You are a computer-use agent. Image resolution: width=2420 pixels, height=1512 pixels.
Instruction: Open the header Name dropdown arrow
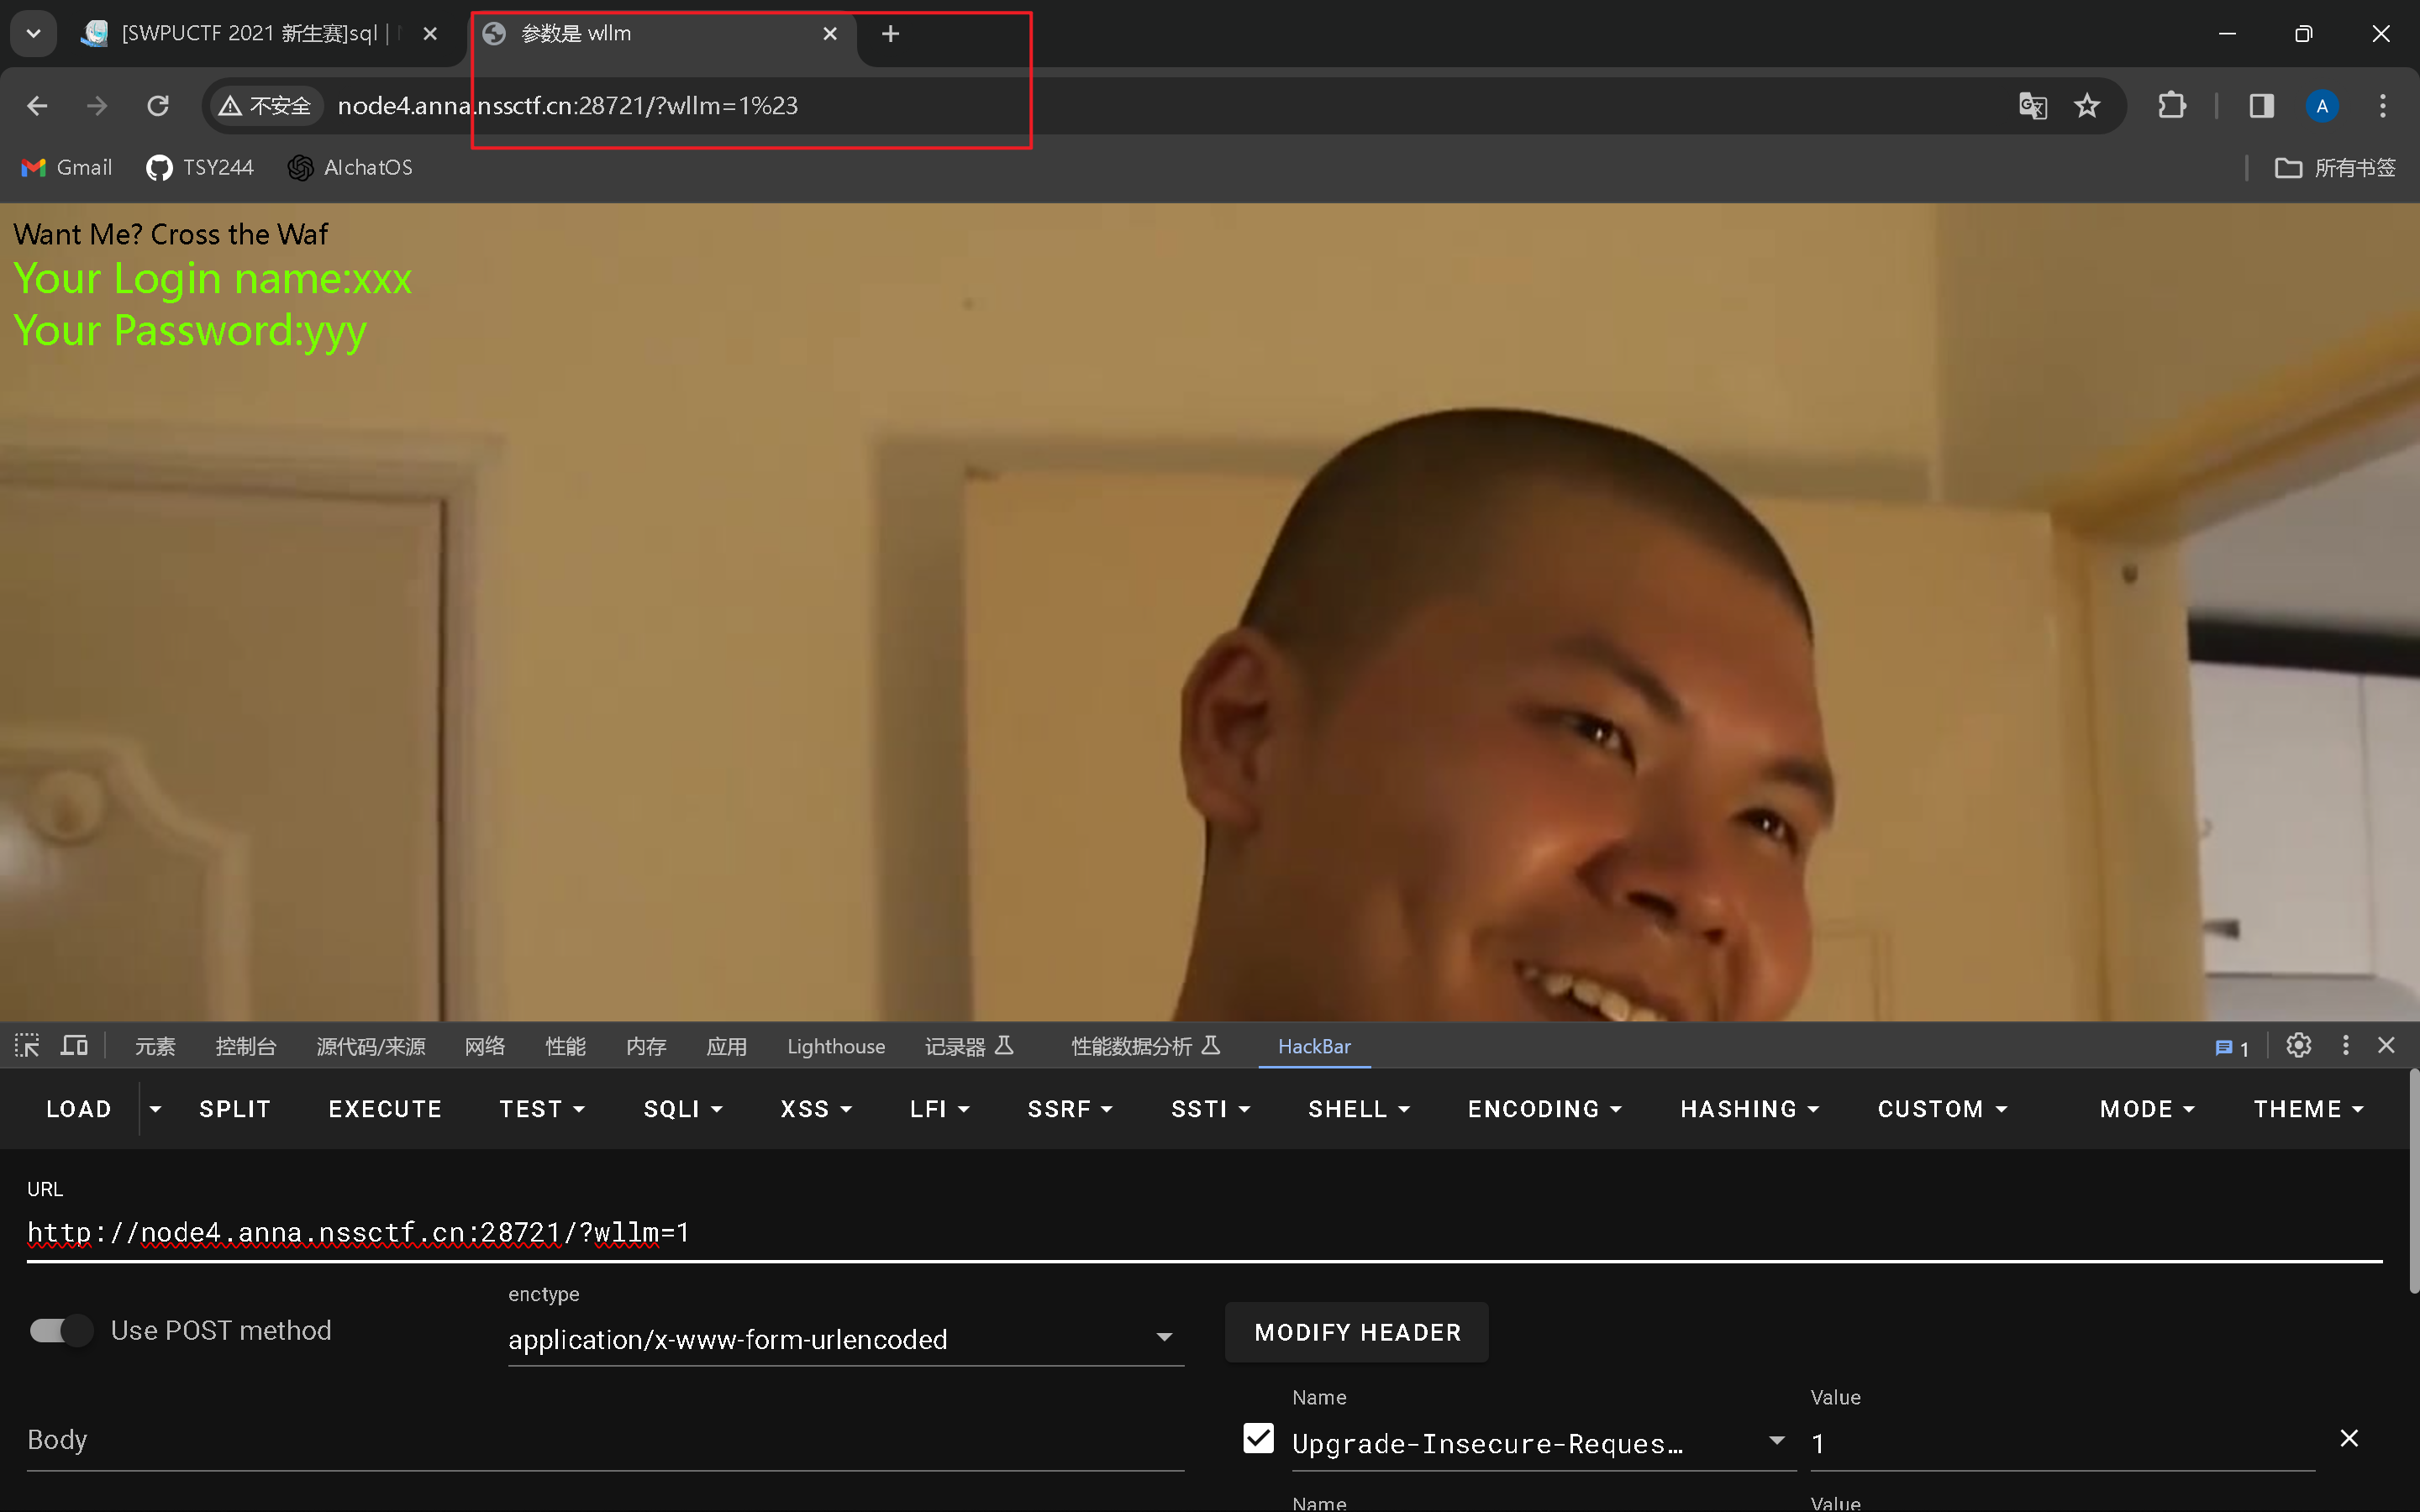(1776, 1441)
